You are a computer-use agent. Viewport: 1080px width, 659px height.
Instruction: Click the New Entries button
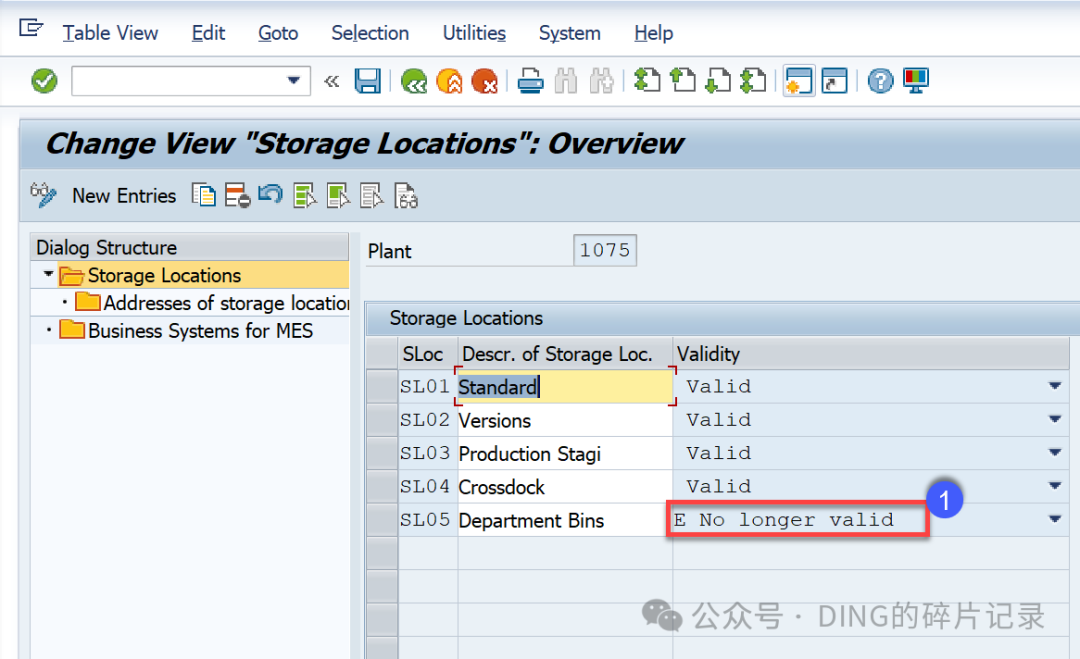(x=124, y=196)
